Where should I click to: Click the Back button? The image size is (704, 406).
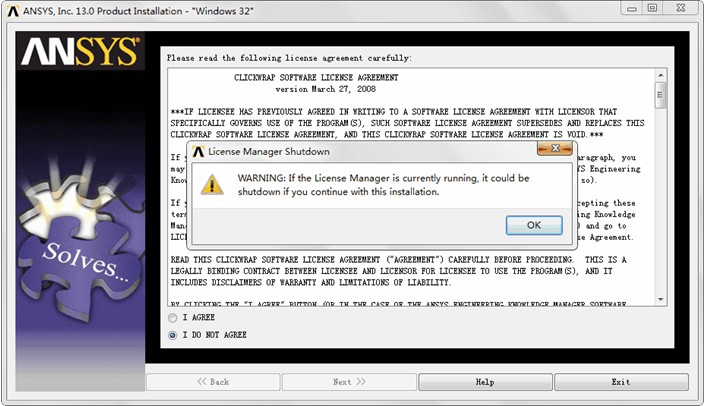click(x=212, y=382)
